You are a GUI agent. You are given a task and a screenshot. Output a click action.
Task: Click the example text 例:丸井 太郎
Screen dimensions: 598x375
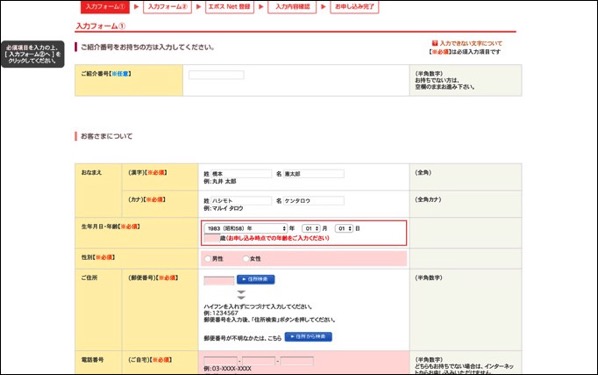coord(220,182)
